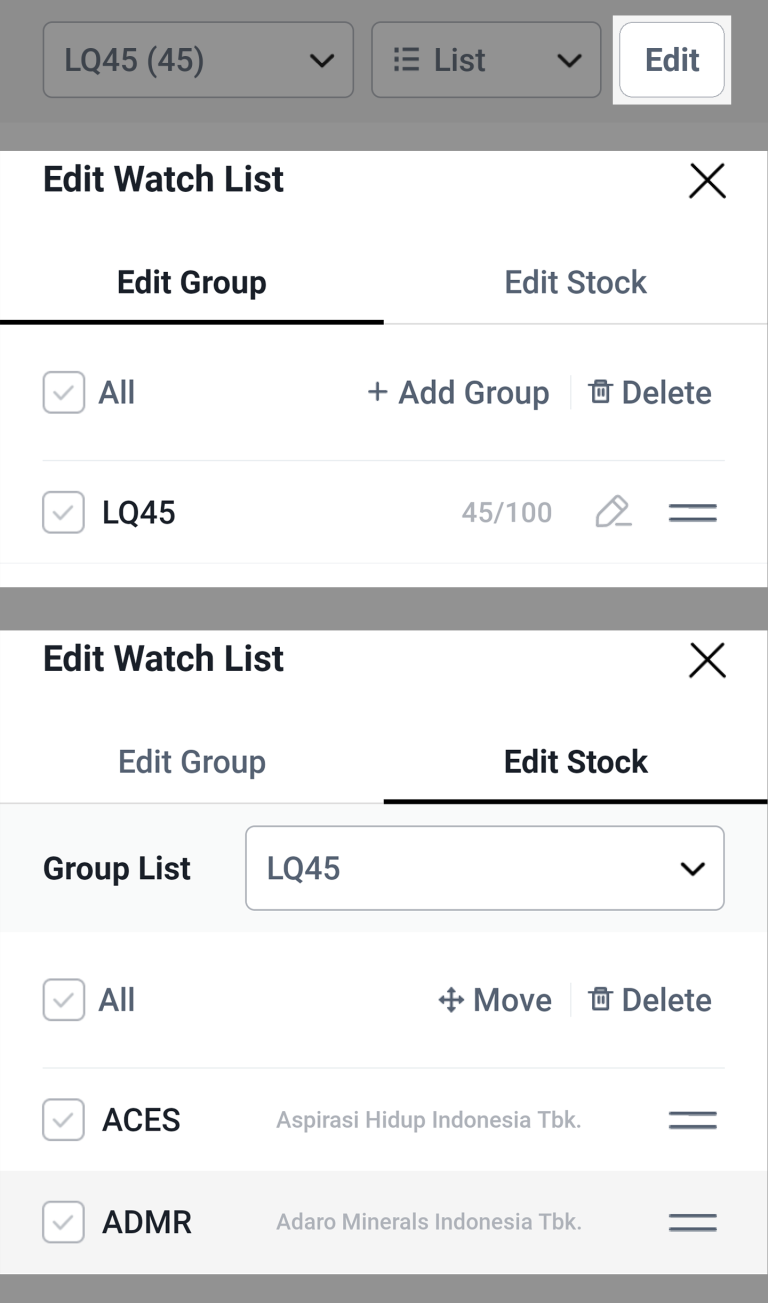This screenshot has height=1303, width=768.
Task: Check the ACES stock checkbox
Action: 64,1120
